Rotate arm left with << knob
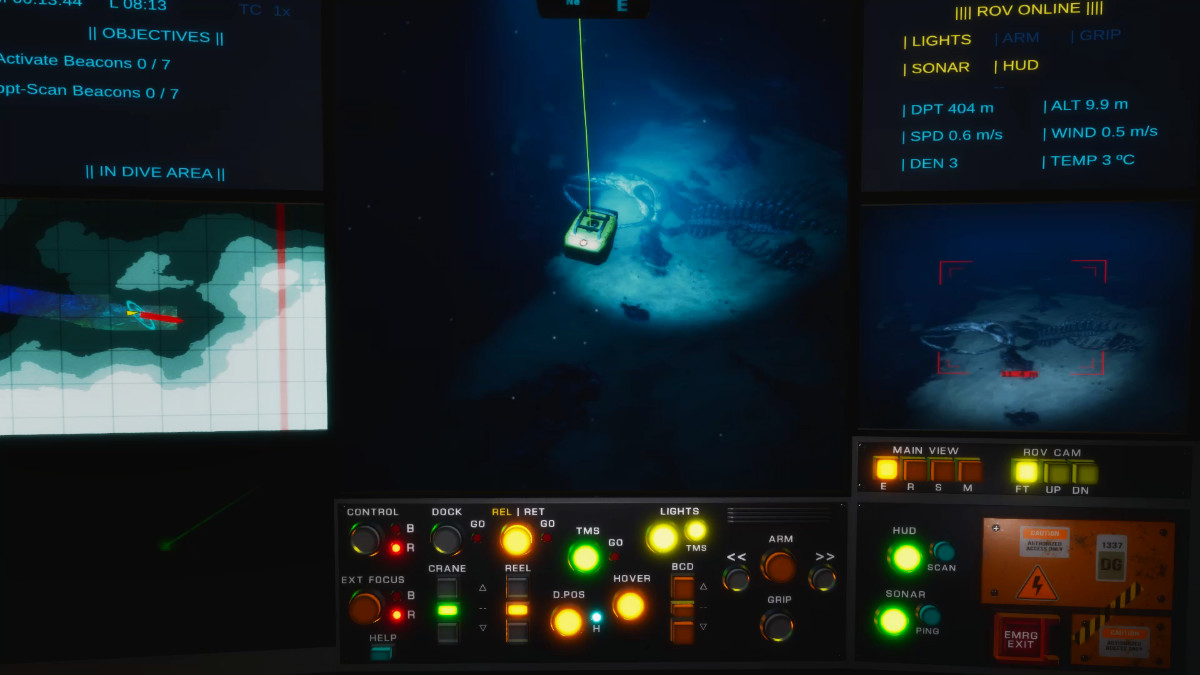Screen dimensions: 1200x675 coord(736,578)
